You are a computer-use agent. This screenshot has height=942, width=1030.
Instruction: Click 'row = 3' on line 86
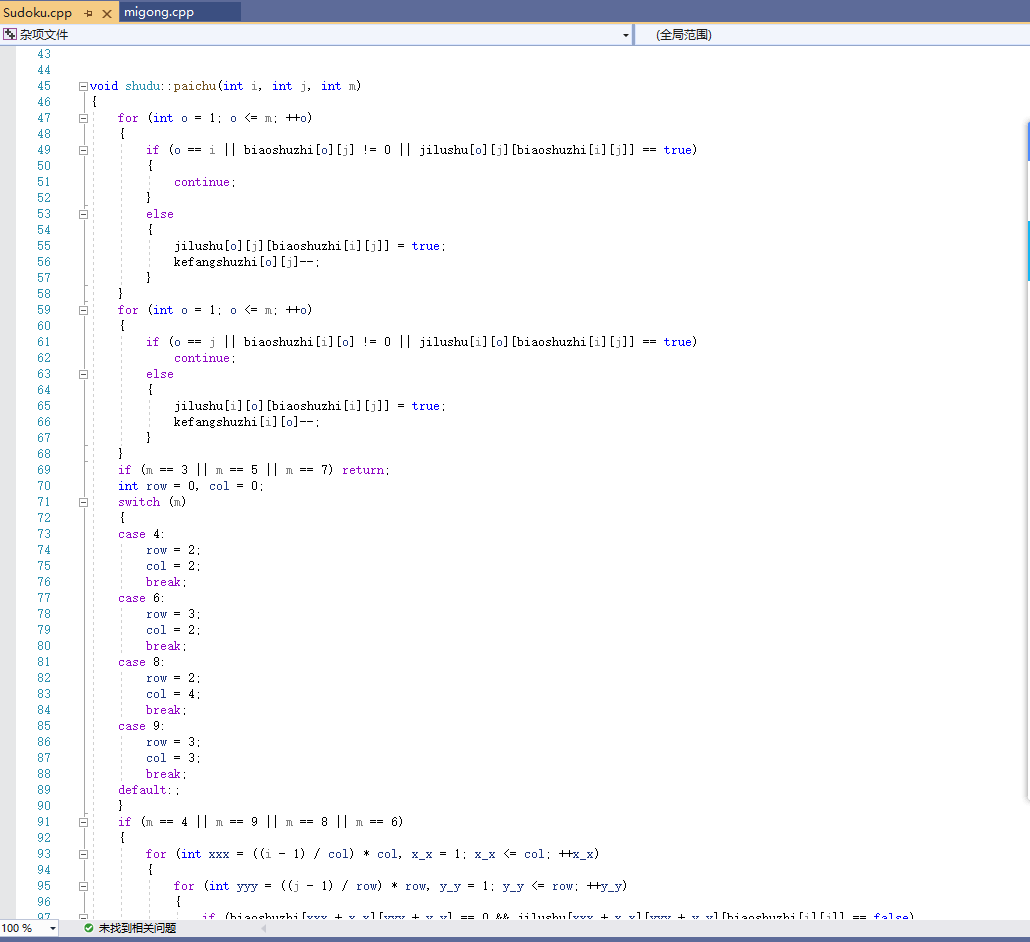tap(171, 742)
